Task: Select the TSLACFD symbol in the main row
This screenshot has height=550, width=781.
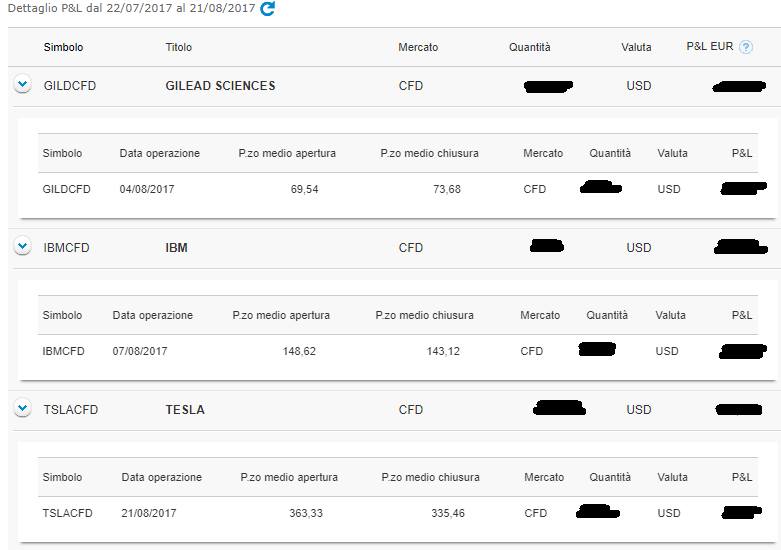Action: tap(71, 410)
